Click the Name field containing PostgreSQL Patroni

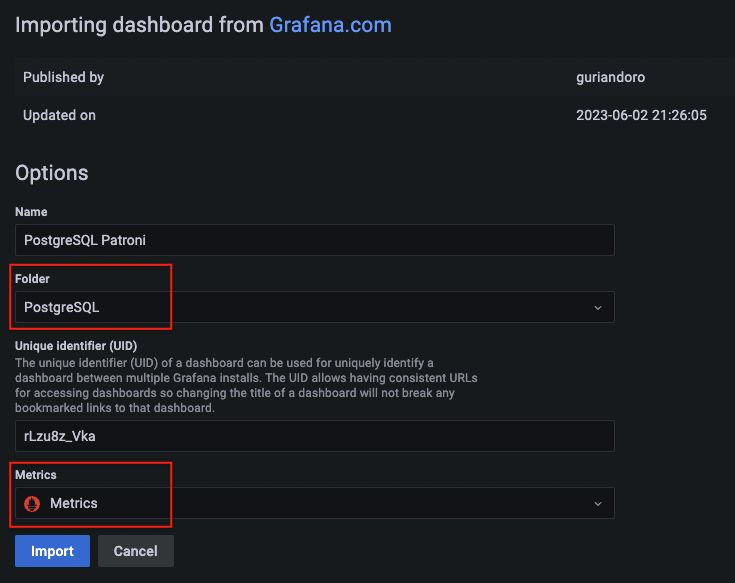coord(314,240)
